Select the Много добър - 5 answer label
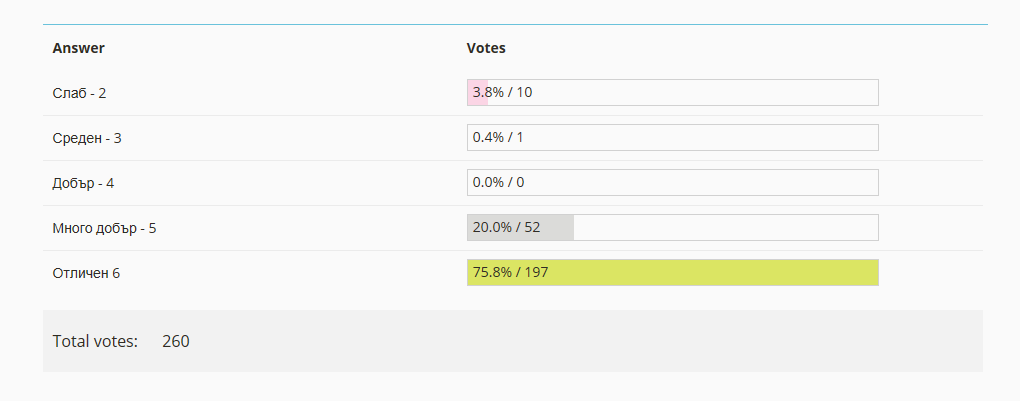 click(104, 228)
